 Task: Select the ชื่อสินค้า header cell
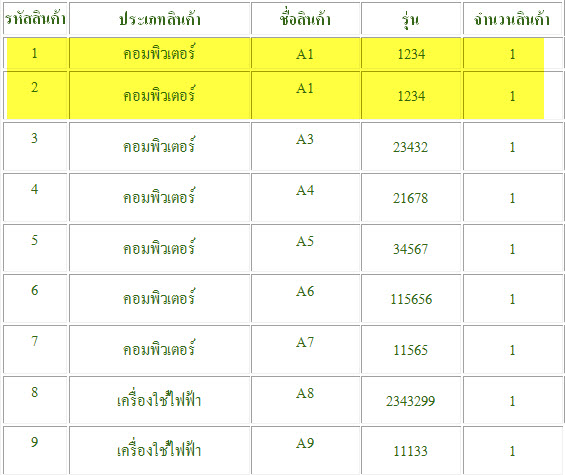(306, 19)
